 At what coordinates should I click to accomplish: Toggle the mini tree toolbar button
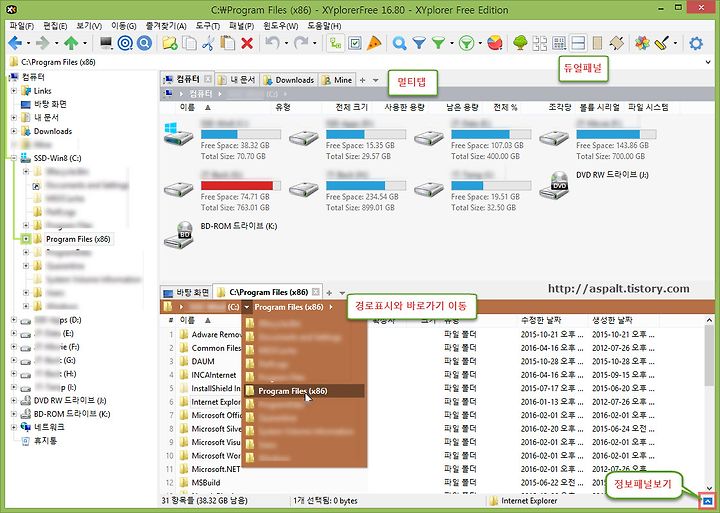[336, 44]
